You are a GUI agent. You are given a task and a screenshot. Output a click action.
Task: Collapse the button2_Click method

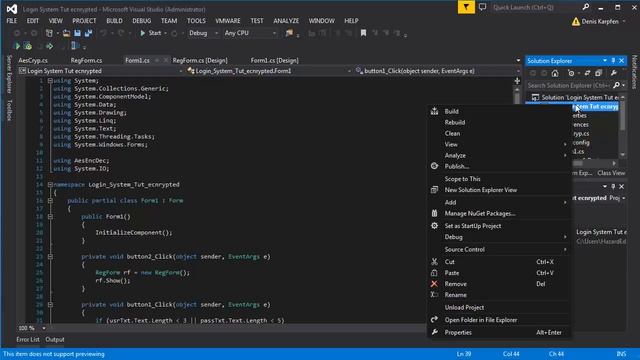click(x=50, y=257)
